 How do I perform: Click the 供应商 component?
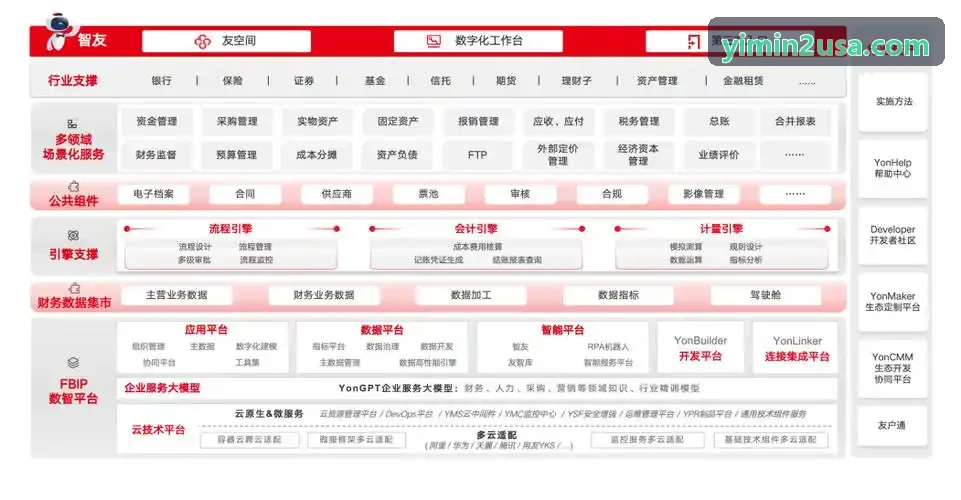pos(336,194)
